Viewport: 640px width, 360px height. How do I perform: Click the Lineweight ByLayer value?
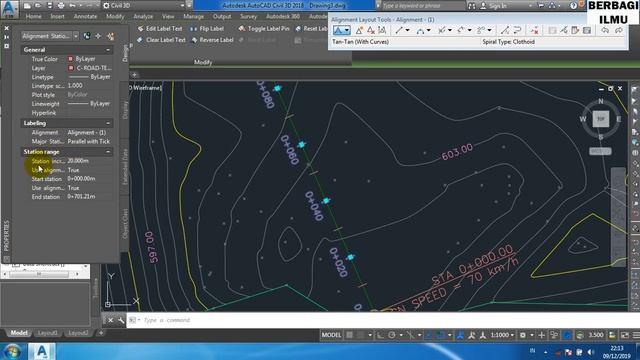[89, 104]
